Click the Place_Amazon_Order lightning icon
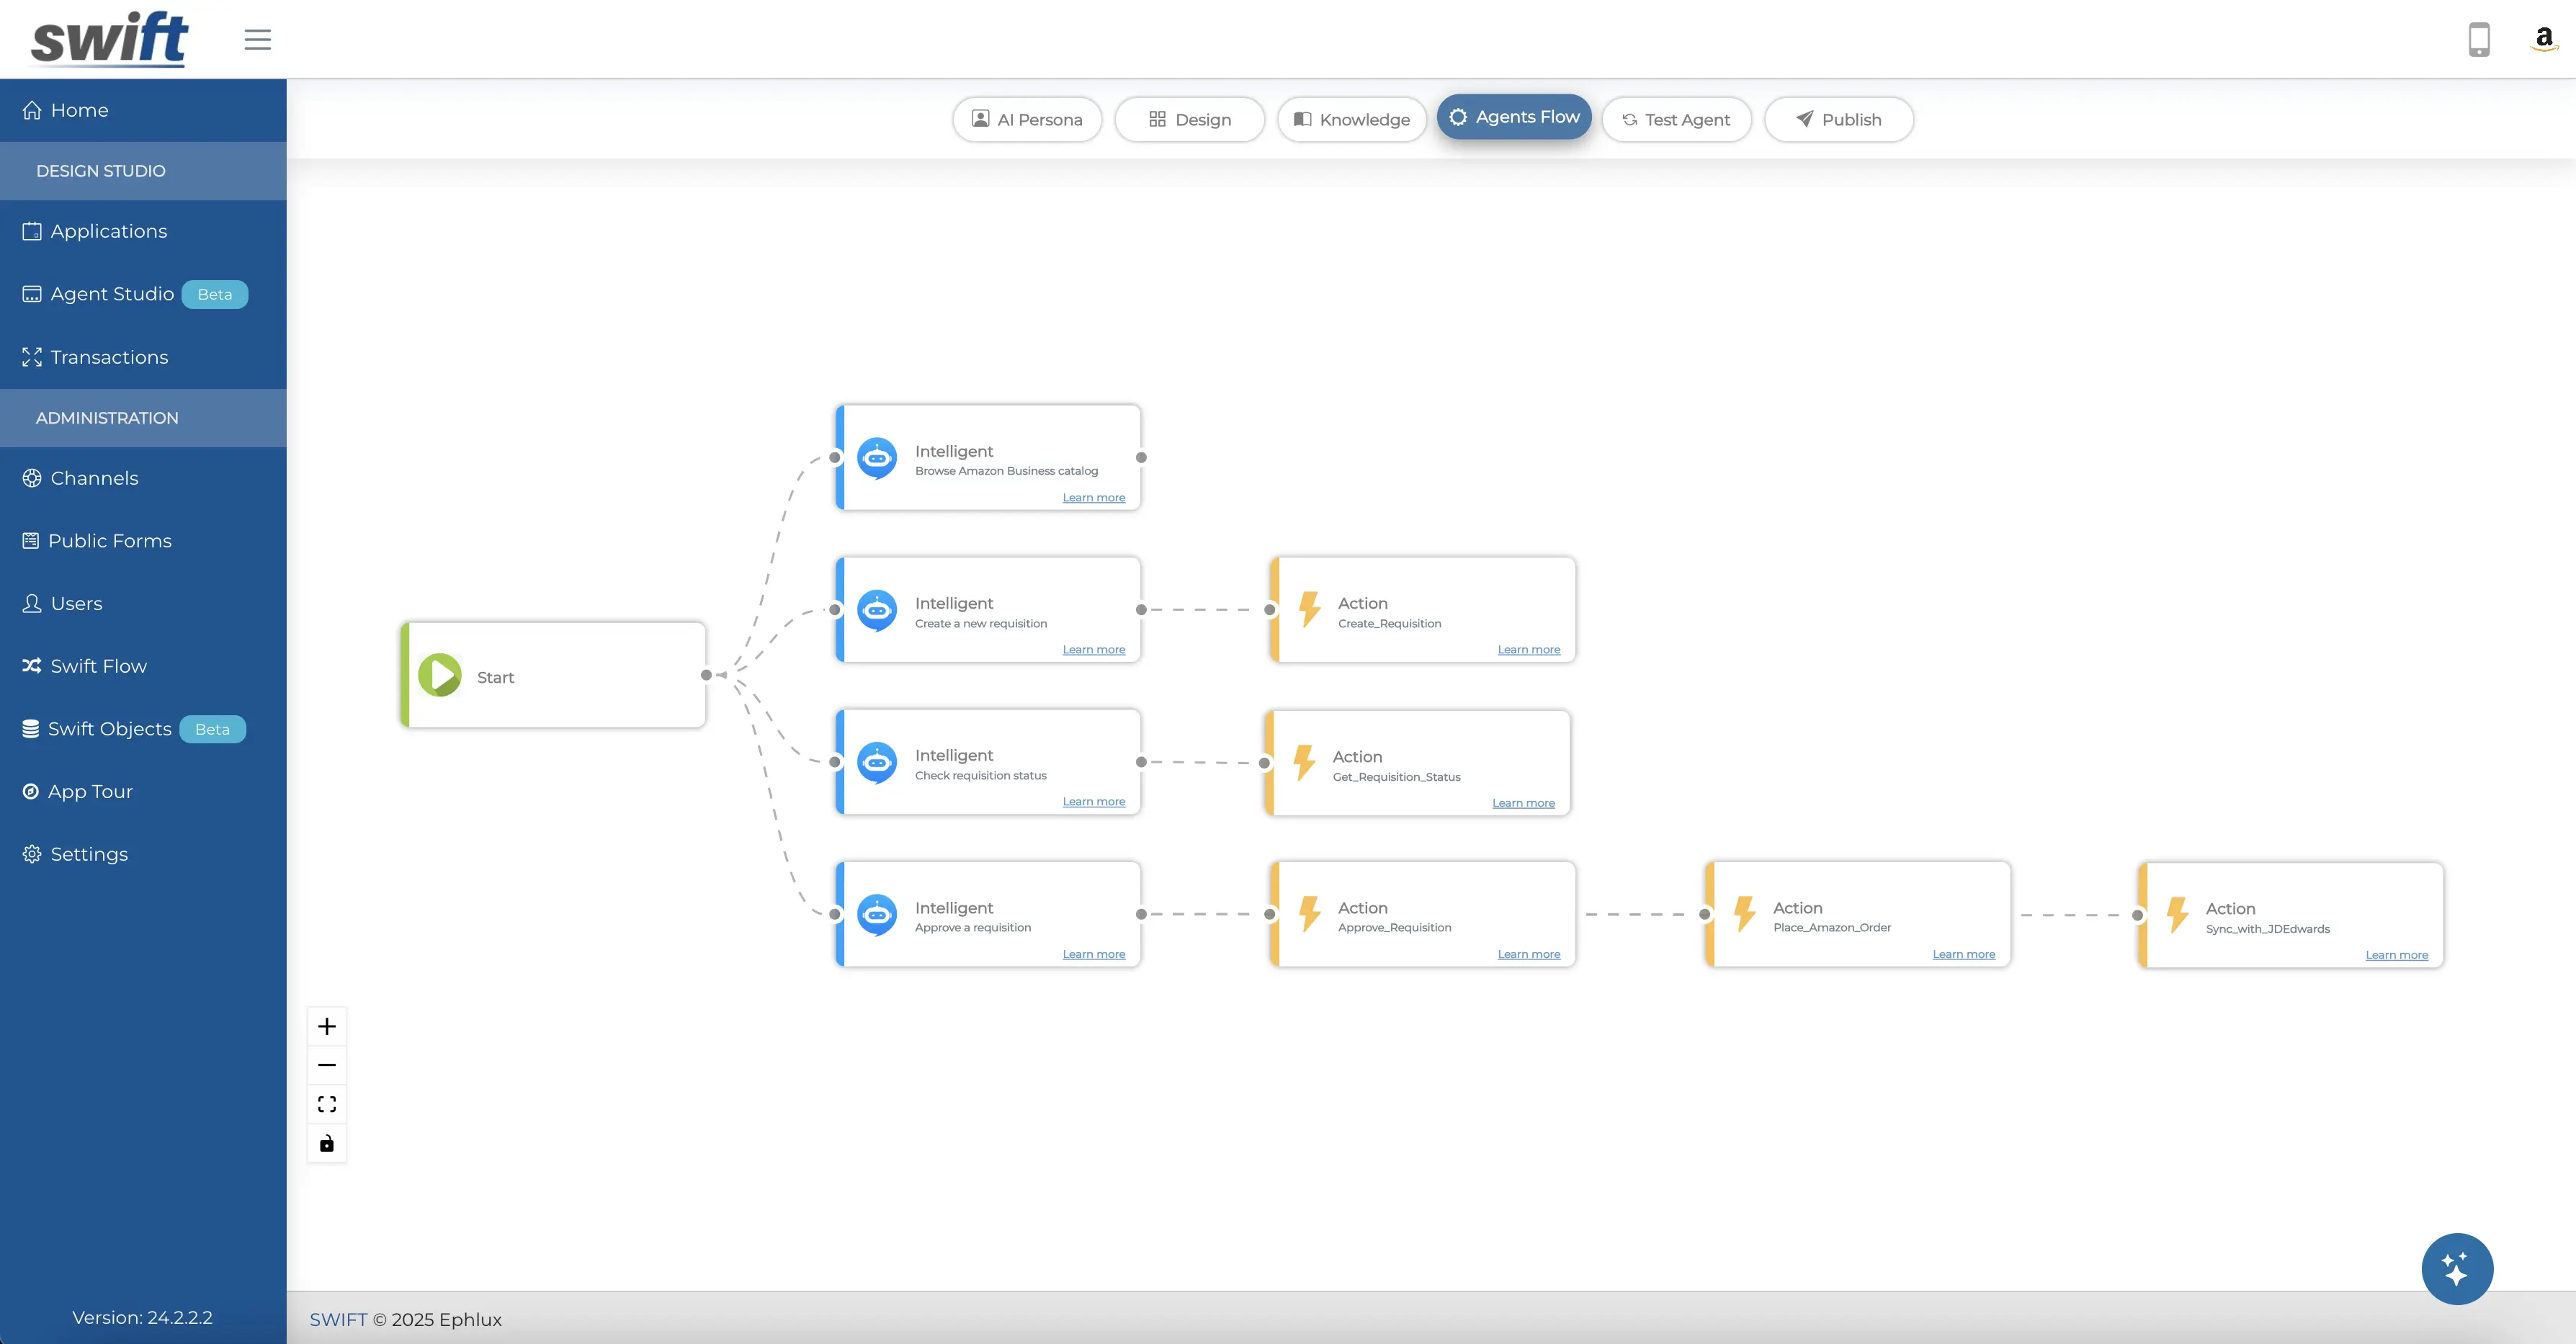Viewport: 2576px width, 1344px height. (1745, 914)
